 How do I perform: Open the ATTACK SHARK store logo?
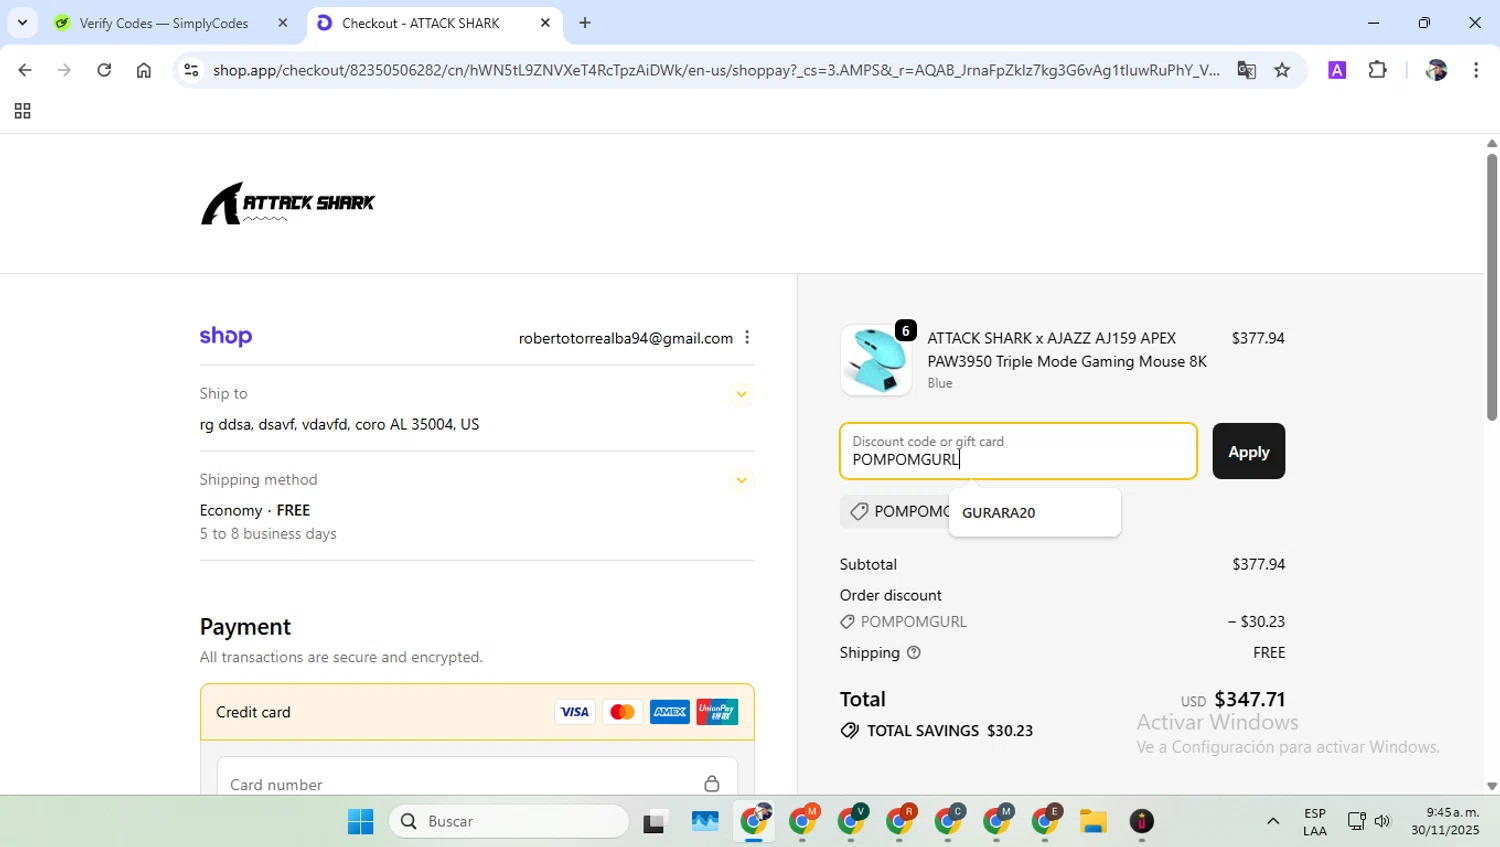coord(288,203)
